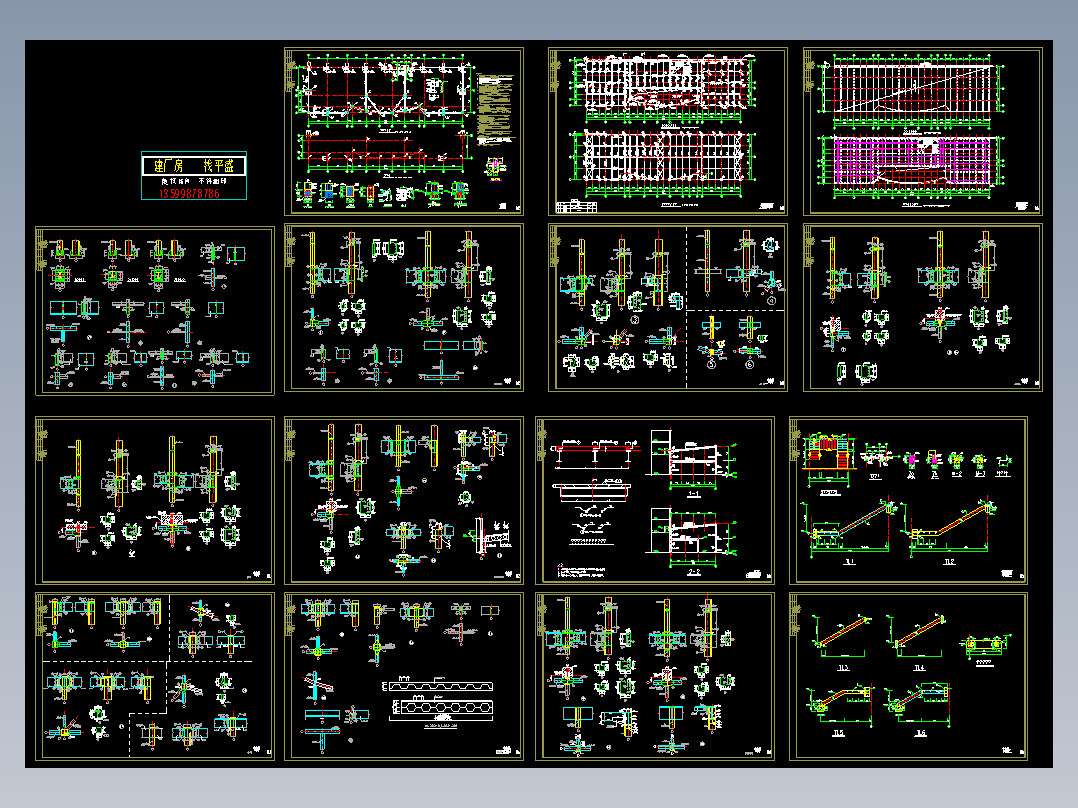1078x808 pixels.
Task: Select the TB6 stair detail
Action: point(918,708)
